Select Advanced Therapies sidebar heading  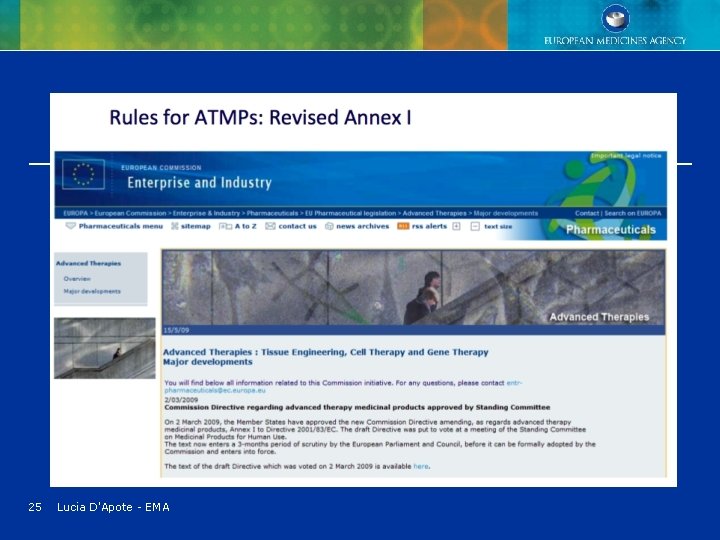coord(89,263)
